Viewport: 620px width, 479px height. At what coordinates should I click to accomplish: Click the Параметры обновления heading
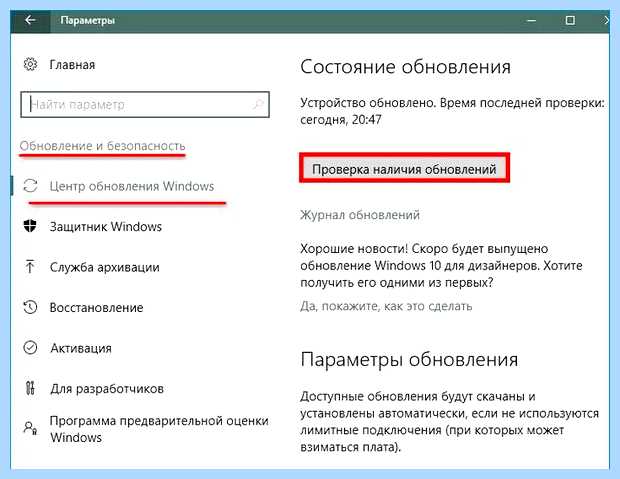tap(409, 360)
